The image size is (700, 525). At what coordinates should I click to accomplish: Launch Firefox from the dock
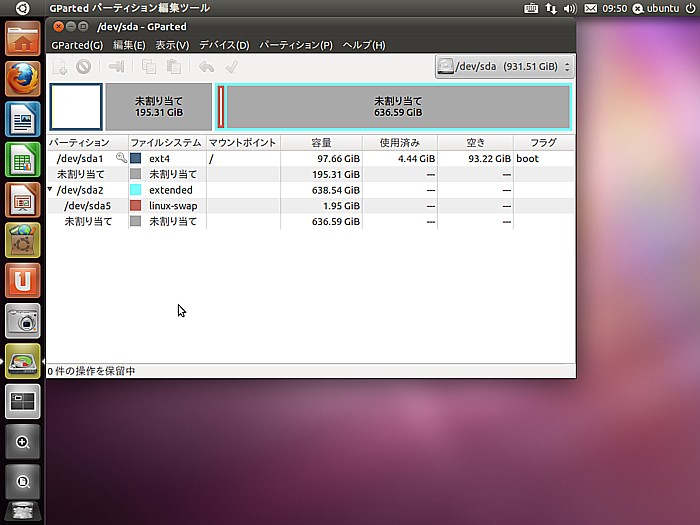click(x=23, y=79)
